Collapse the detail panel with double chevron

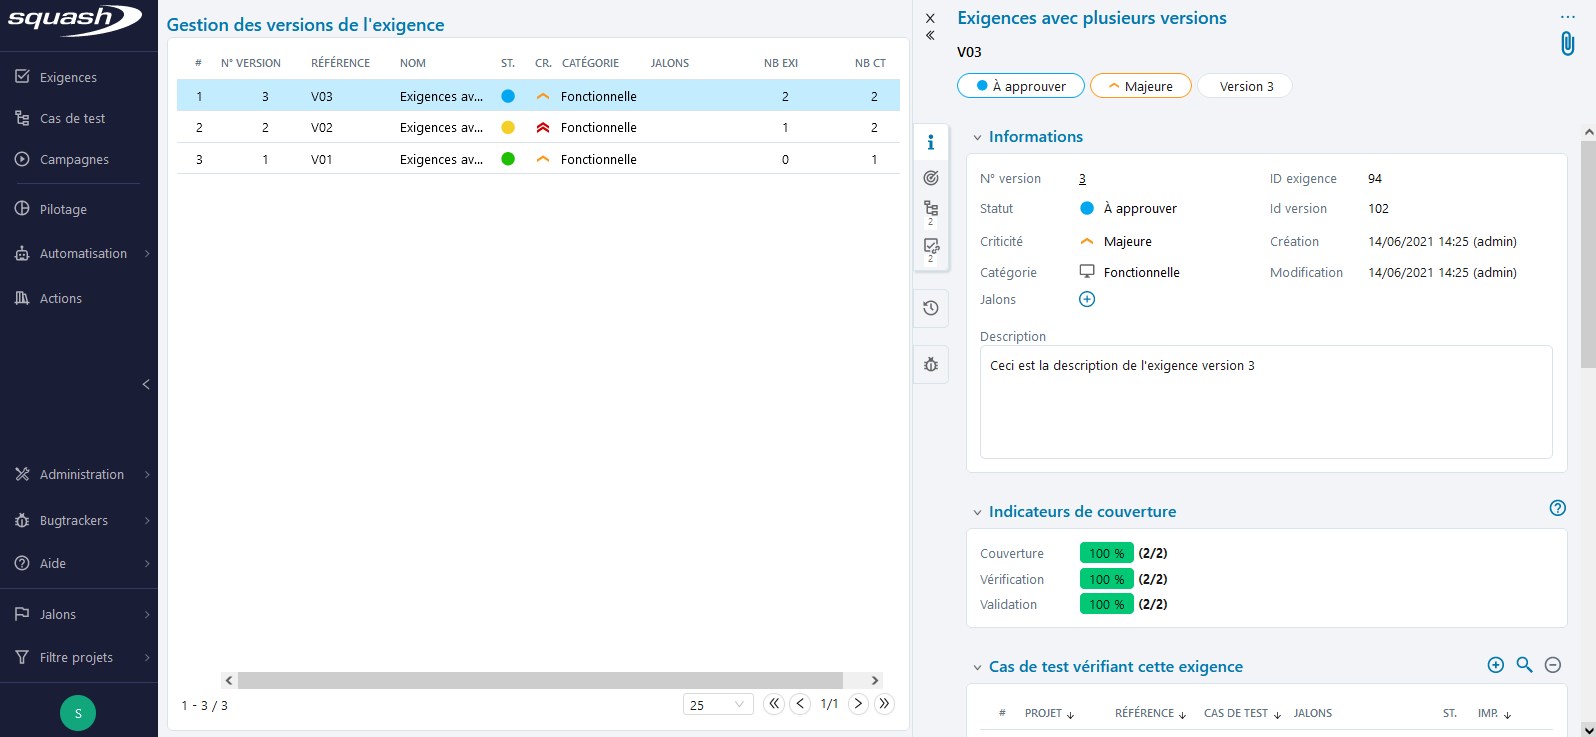coord(930,35)
